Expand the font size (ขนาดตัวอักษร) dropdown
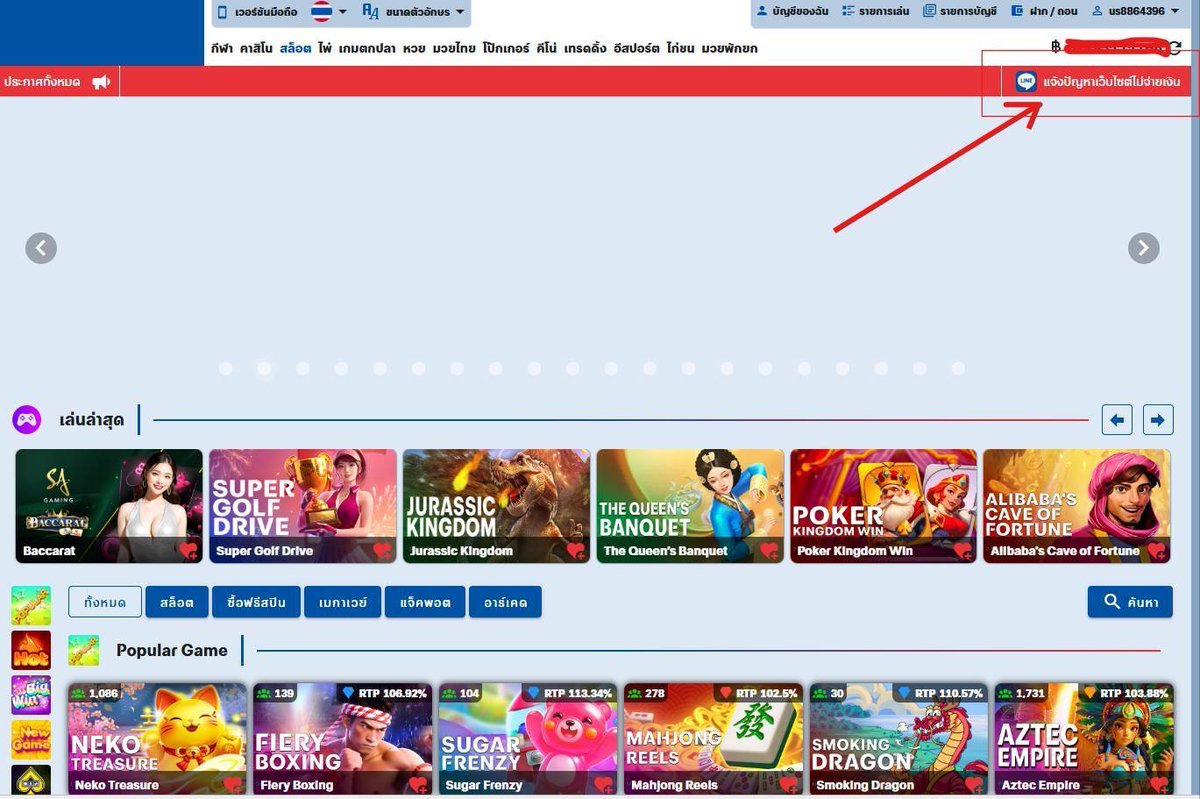Screen dimensions: 1200x799 click(413, 12)
